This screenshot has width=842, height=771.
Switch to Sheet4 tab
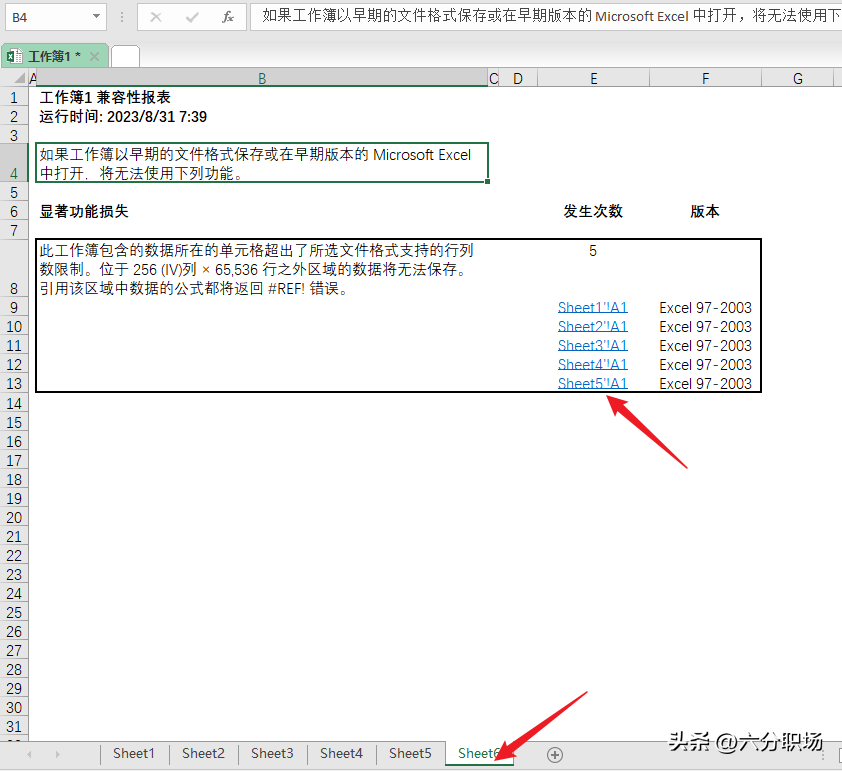pyautogui.click(x=341, y=753)
